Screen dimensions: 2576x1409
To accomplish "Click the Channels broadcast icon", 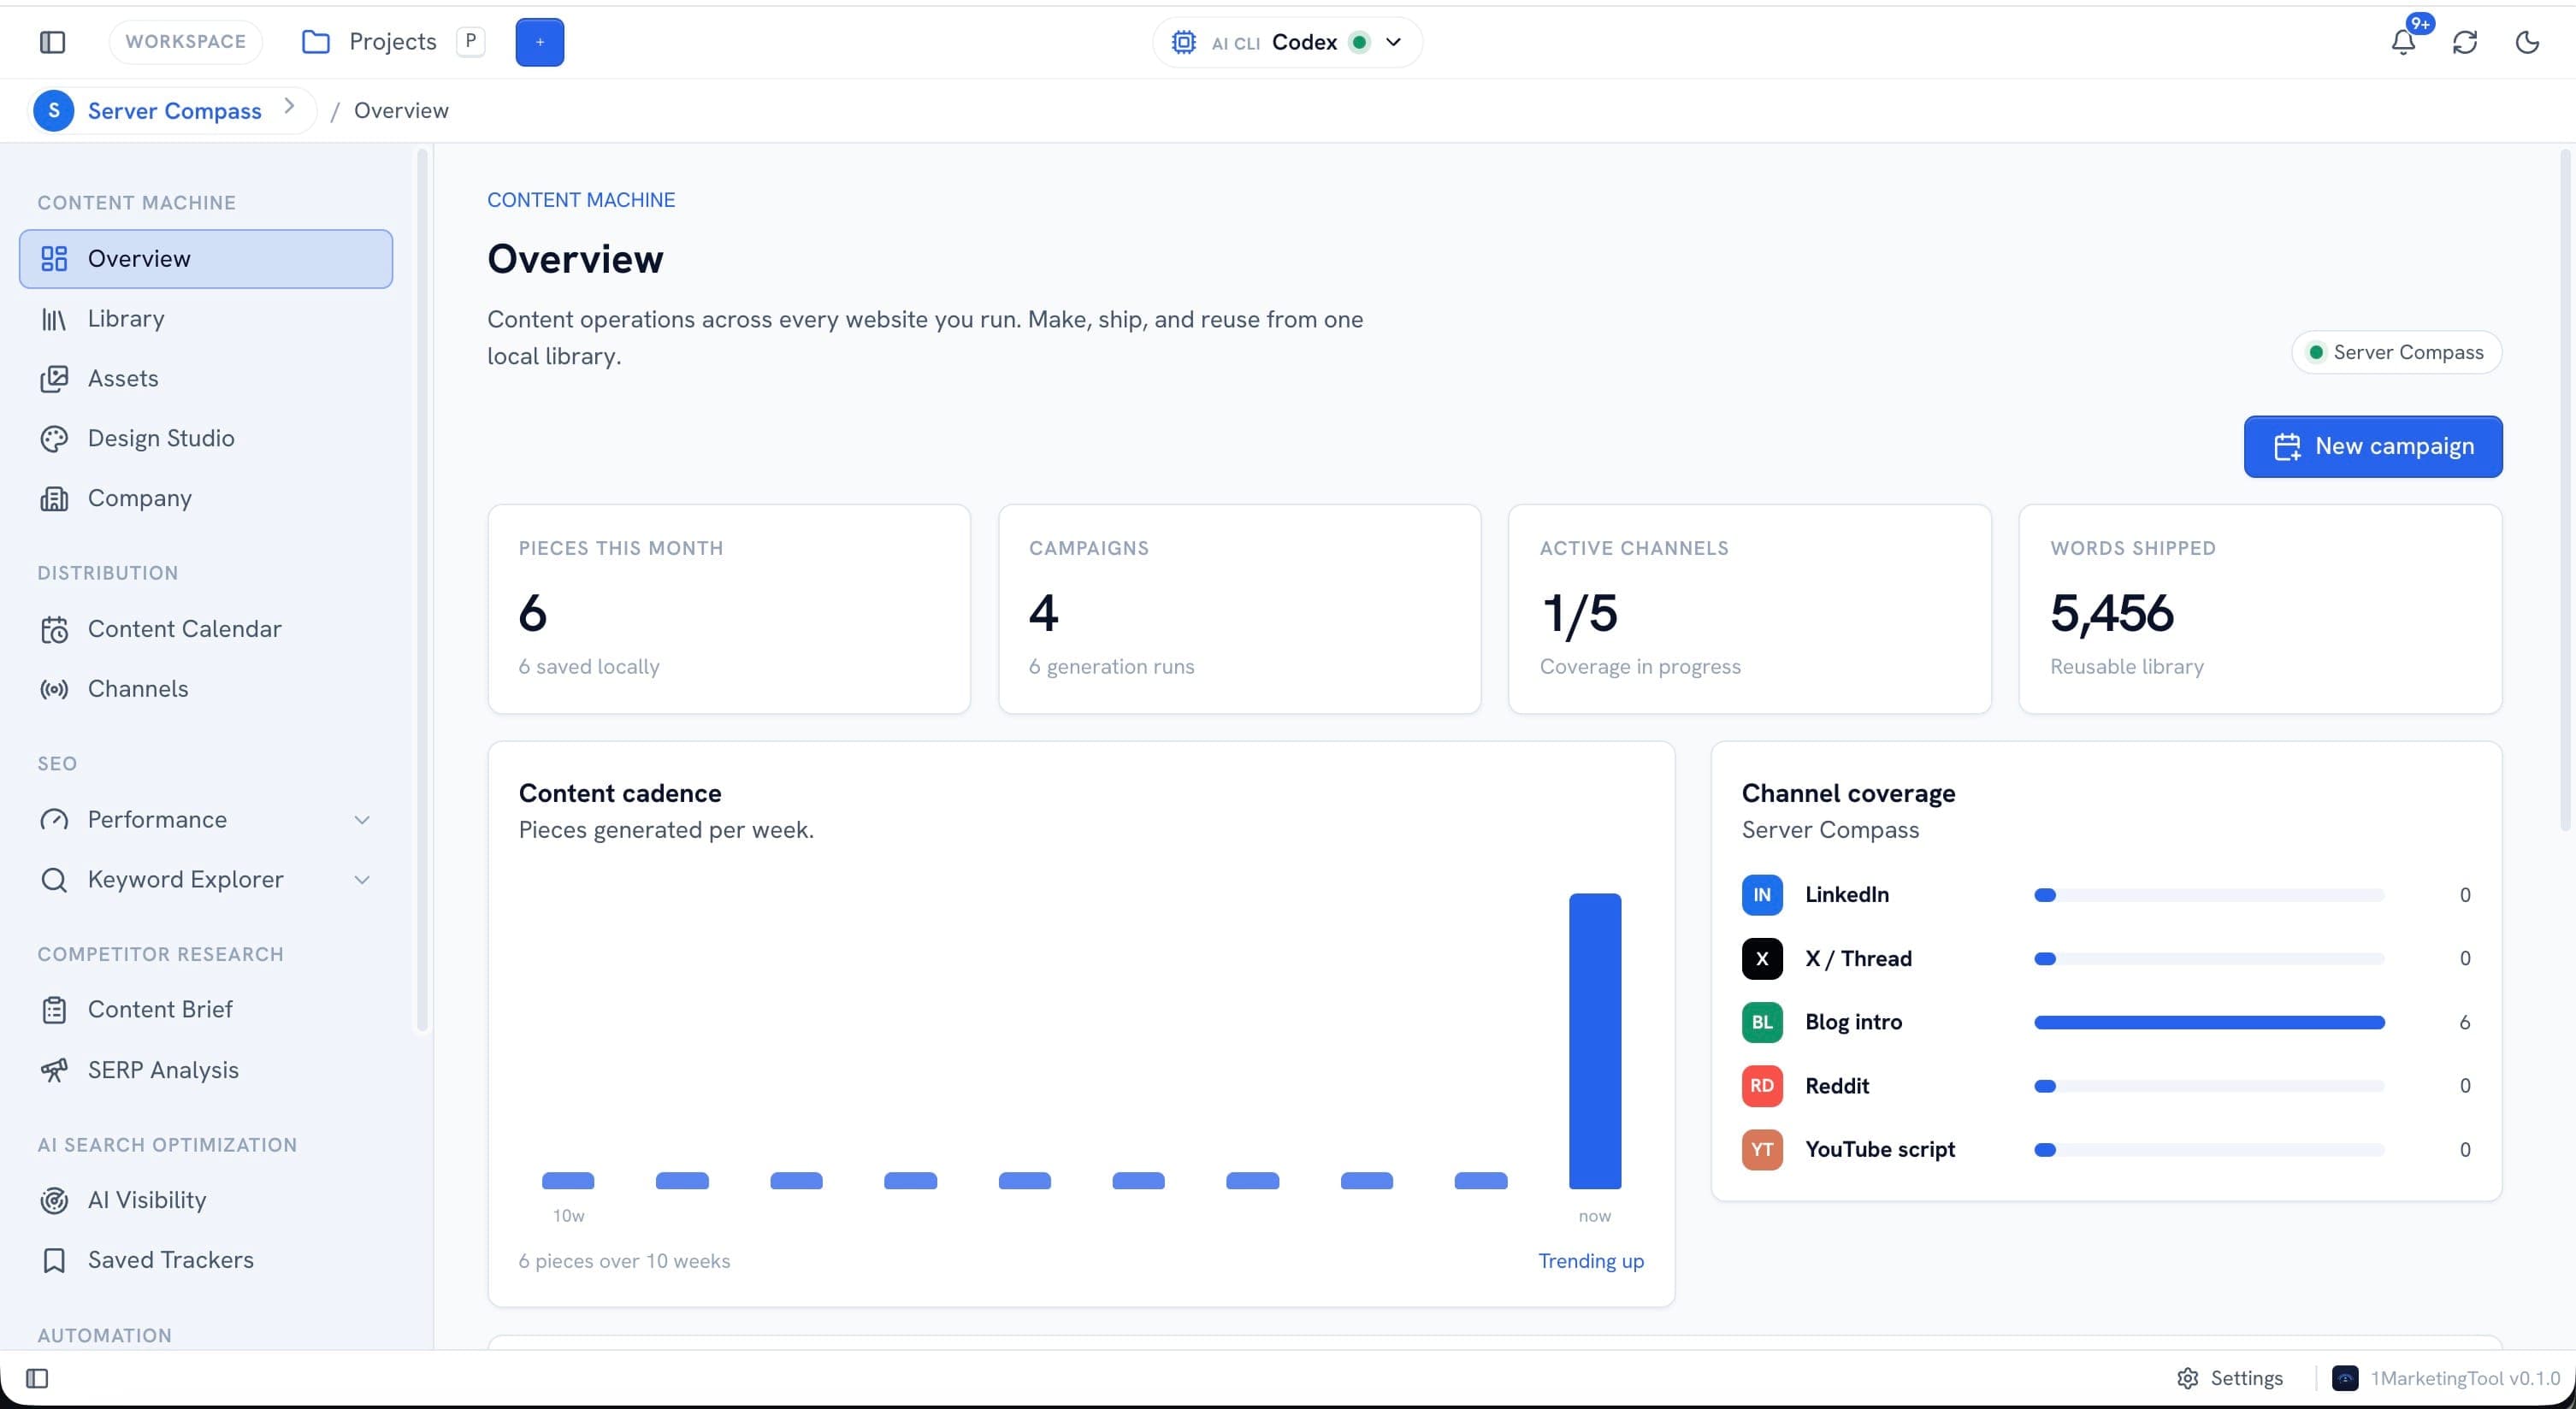I will 54,689.
